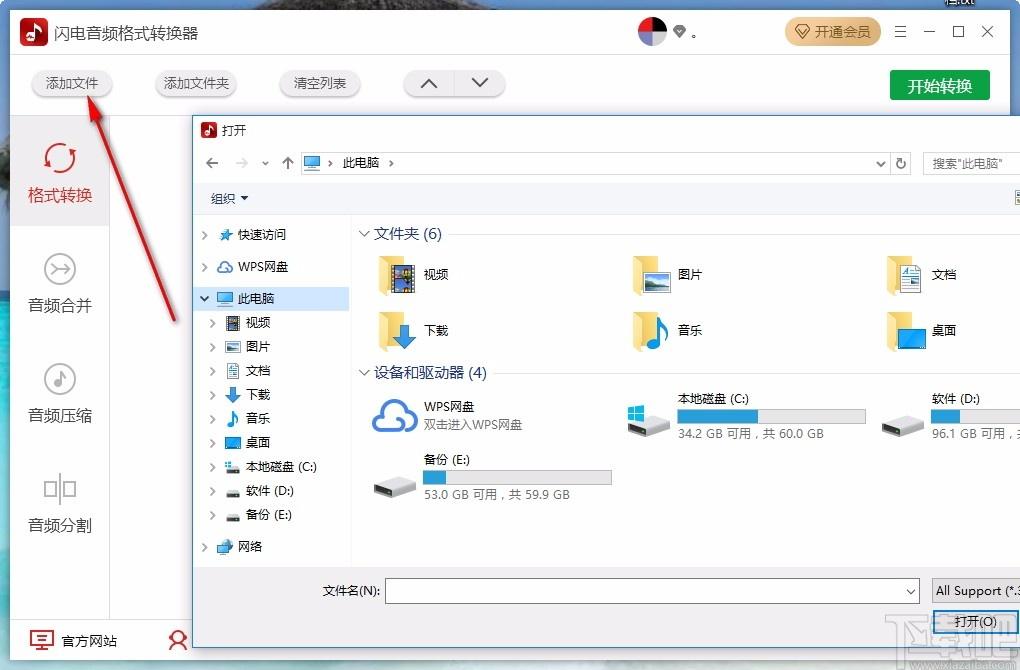
Task: Select the 音乐 folder icon
Action: tap(652, 331)
